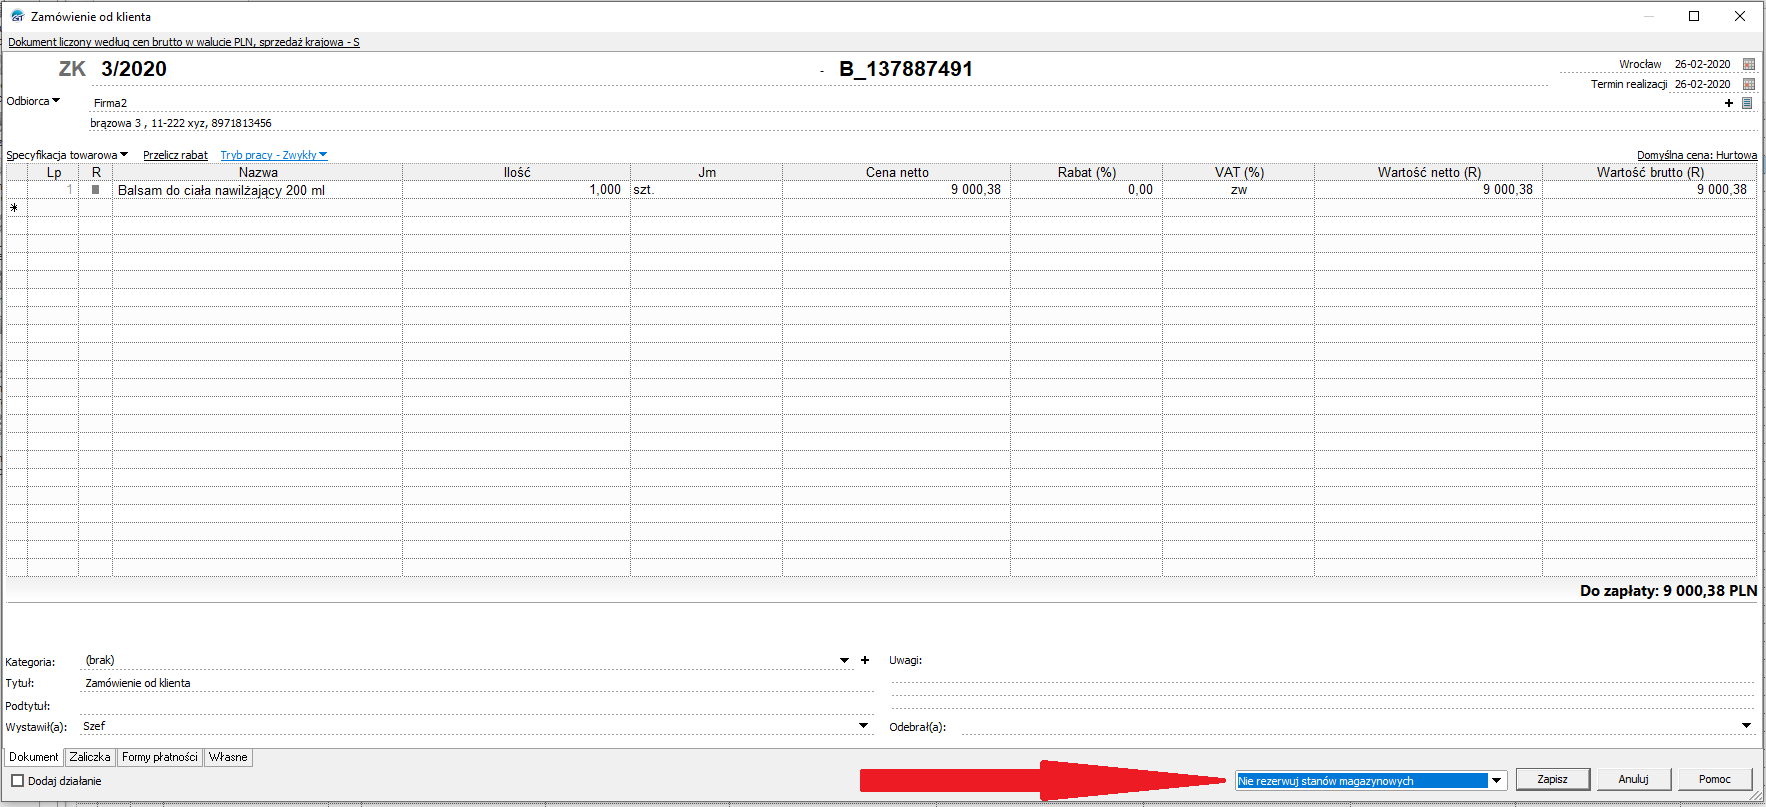Expand Kategoria dropdown arrow
Screen dimensions: 1766x807
pyautogui.click(x=845, y=660)
